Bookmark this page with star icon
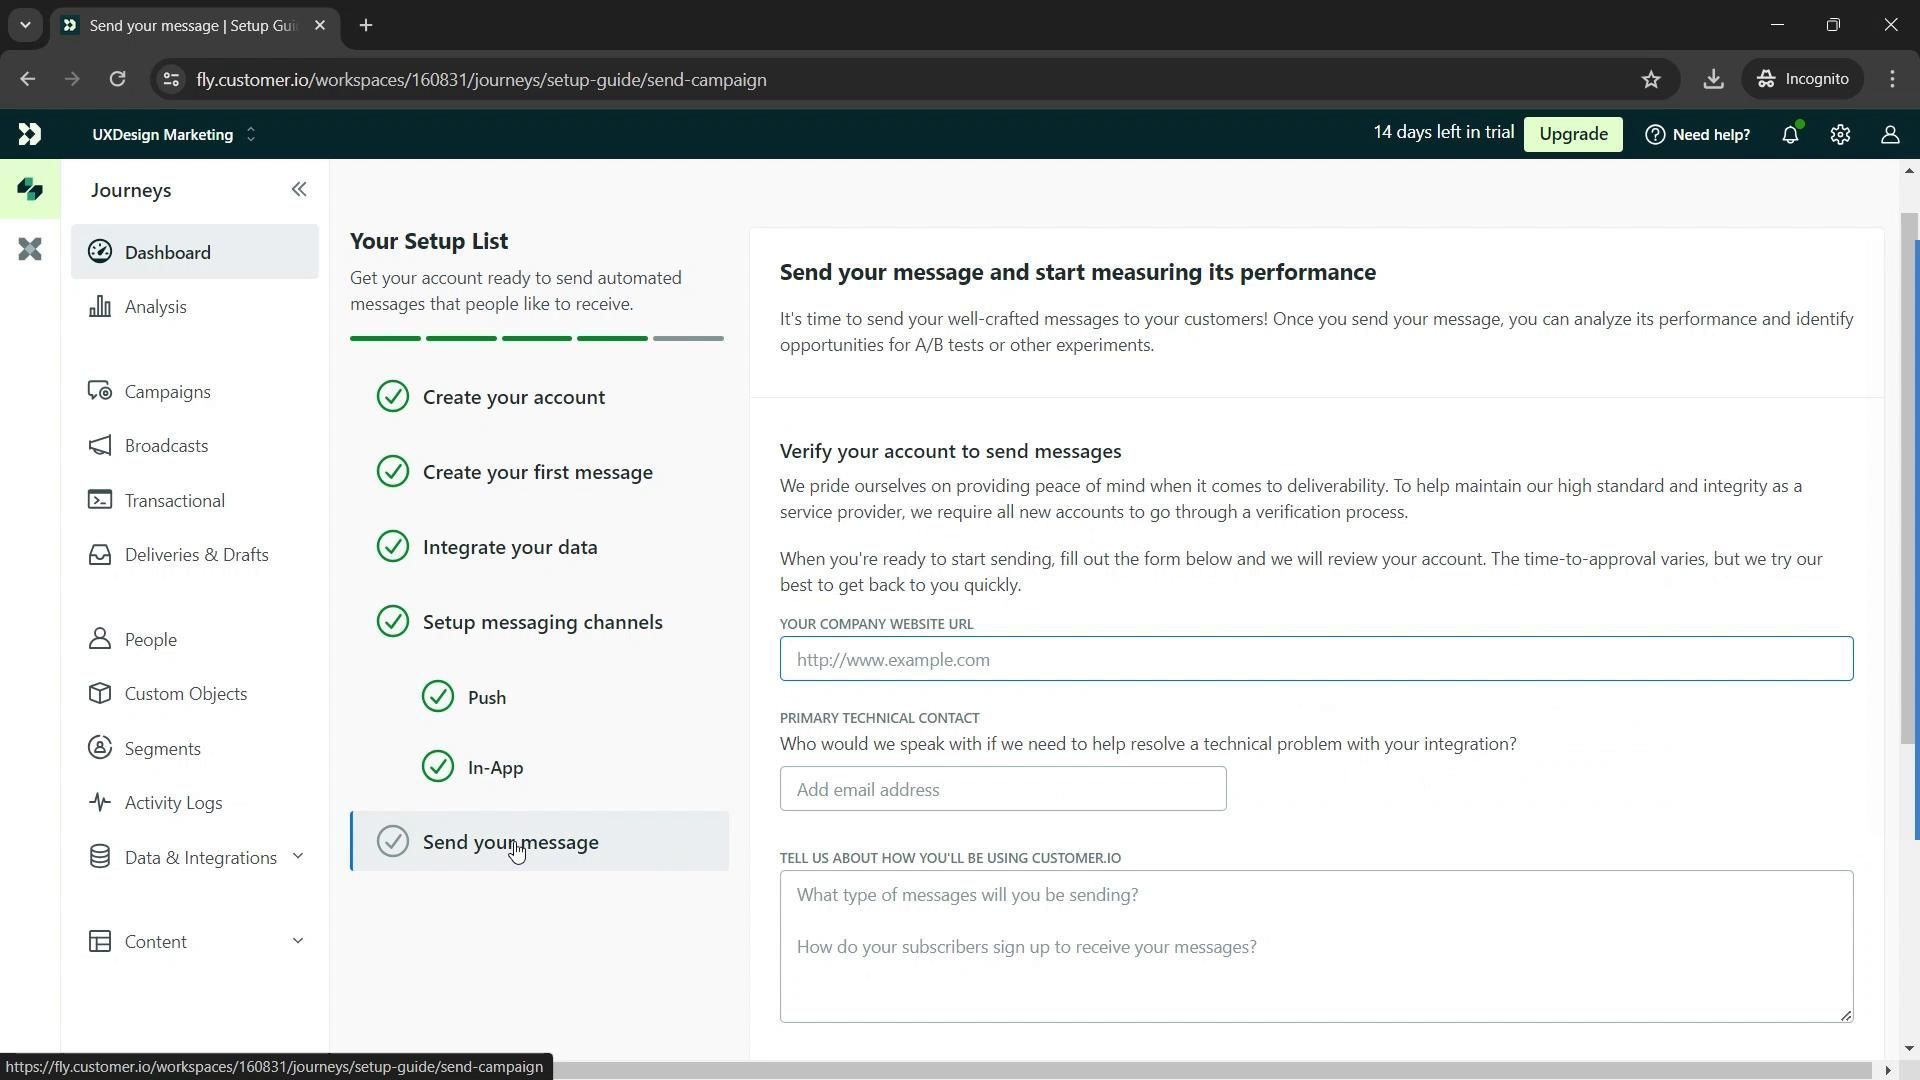The image size is (1920, 1080). click(1651, 80)
